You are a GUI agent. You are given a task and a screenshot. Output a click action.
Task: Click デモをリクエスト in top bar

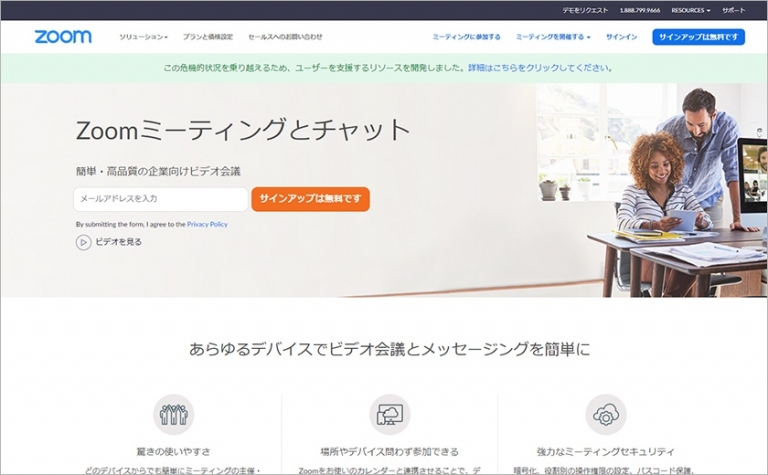585,10
